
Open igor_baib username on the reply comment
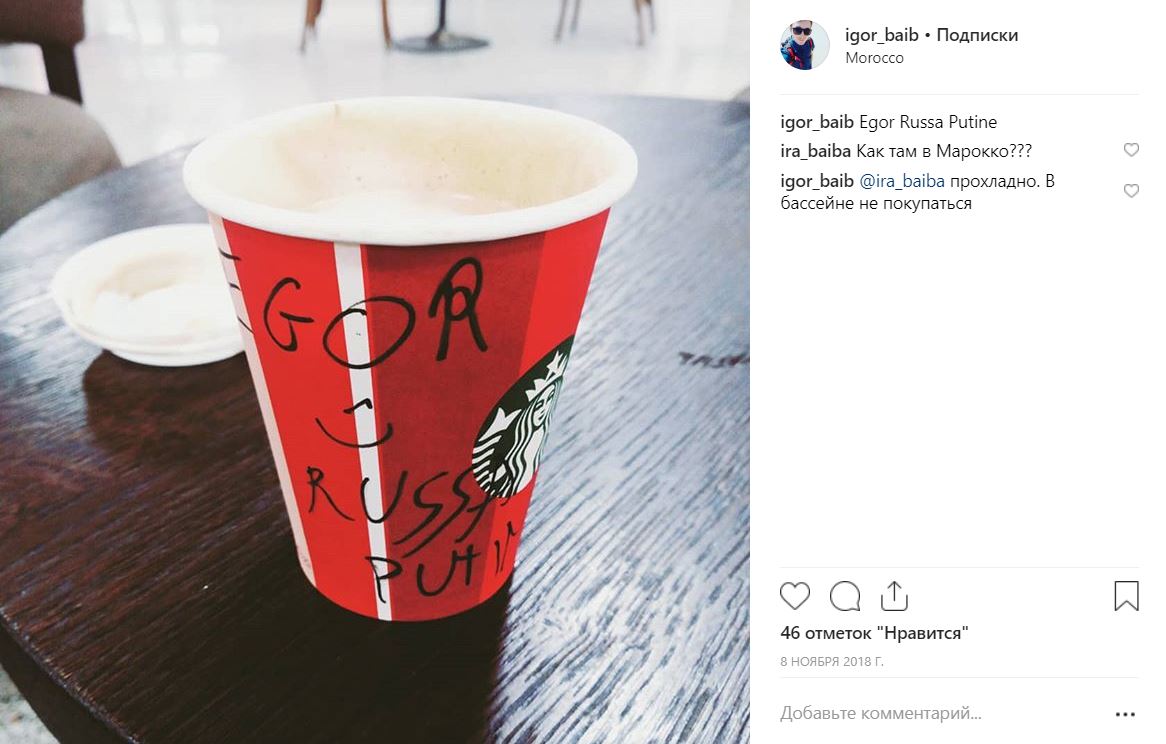pos(817,181)
